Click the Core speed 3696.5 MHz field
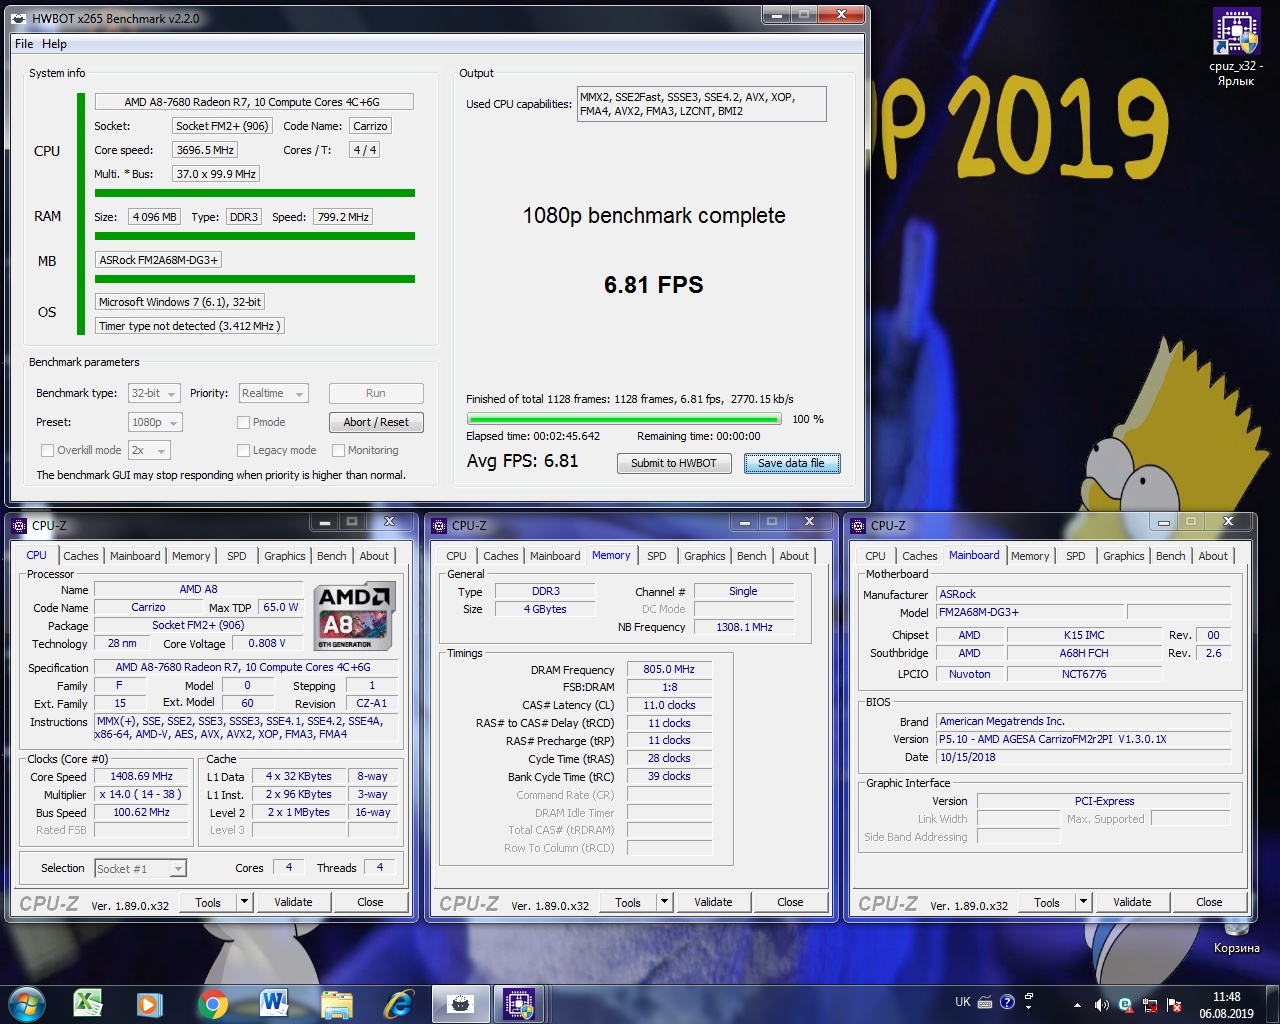This screenshot has width=1280, height=1024. click(x=206, y=150)
